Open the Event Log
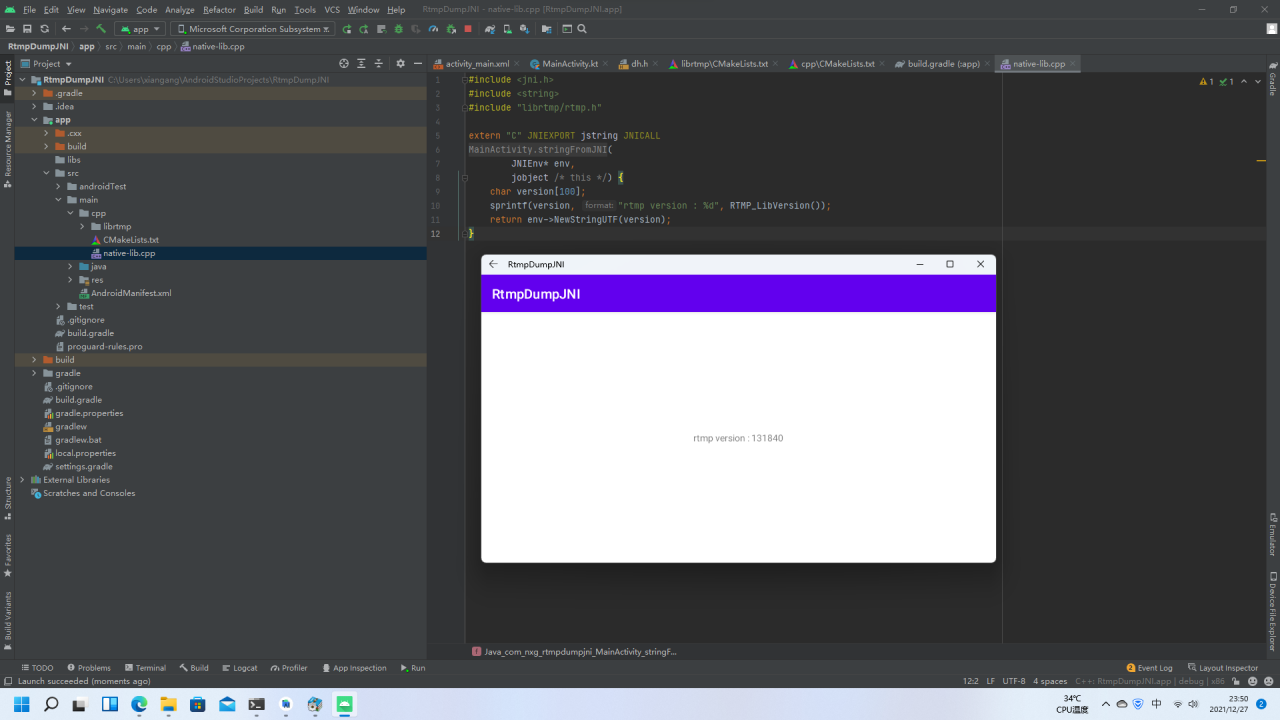 1150,668
